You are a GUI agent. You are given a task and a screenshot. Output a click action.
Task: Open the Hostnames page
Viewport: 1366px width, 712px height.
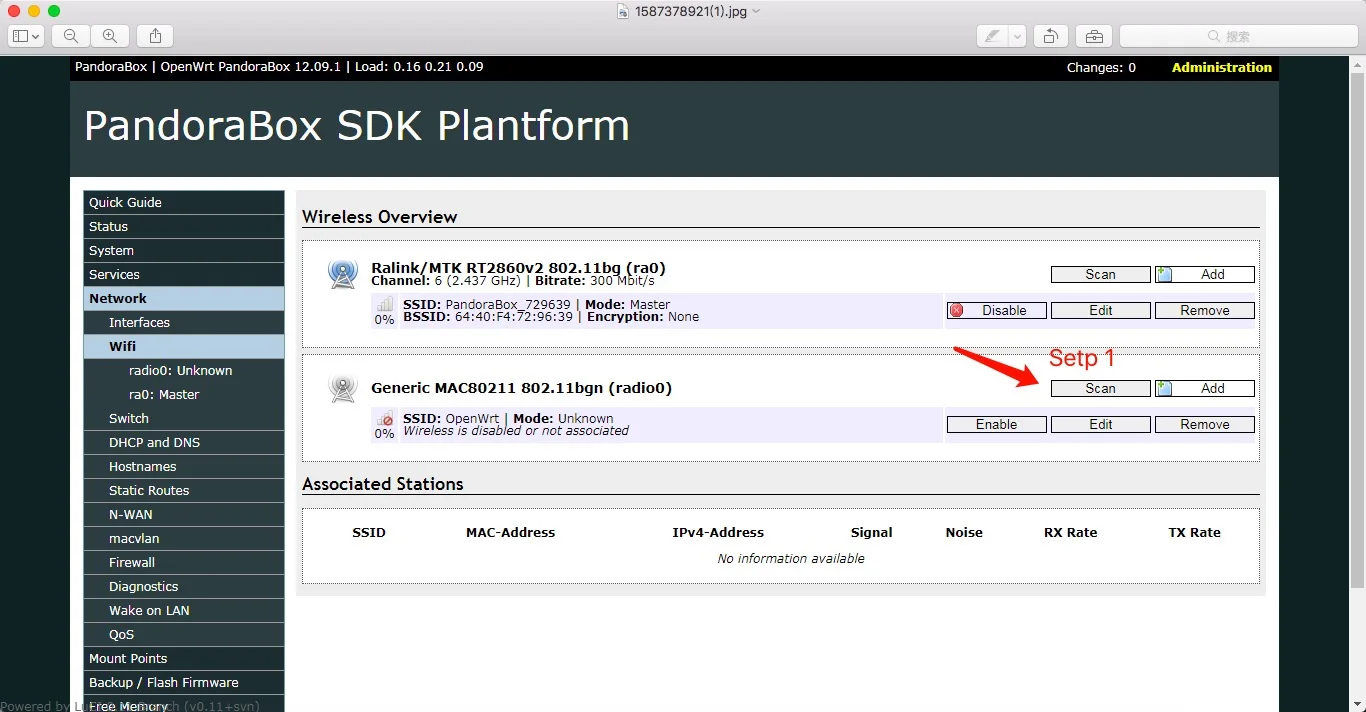click(184, 466)
